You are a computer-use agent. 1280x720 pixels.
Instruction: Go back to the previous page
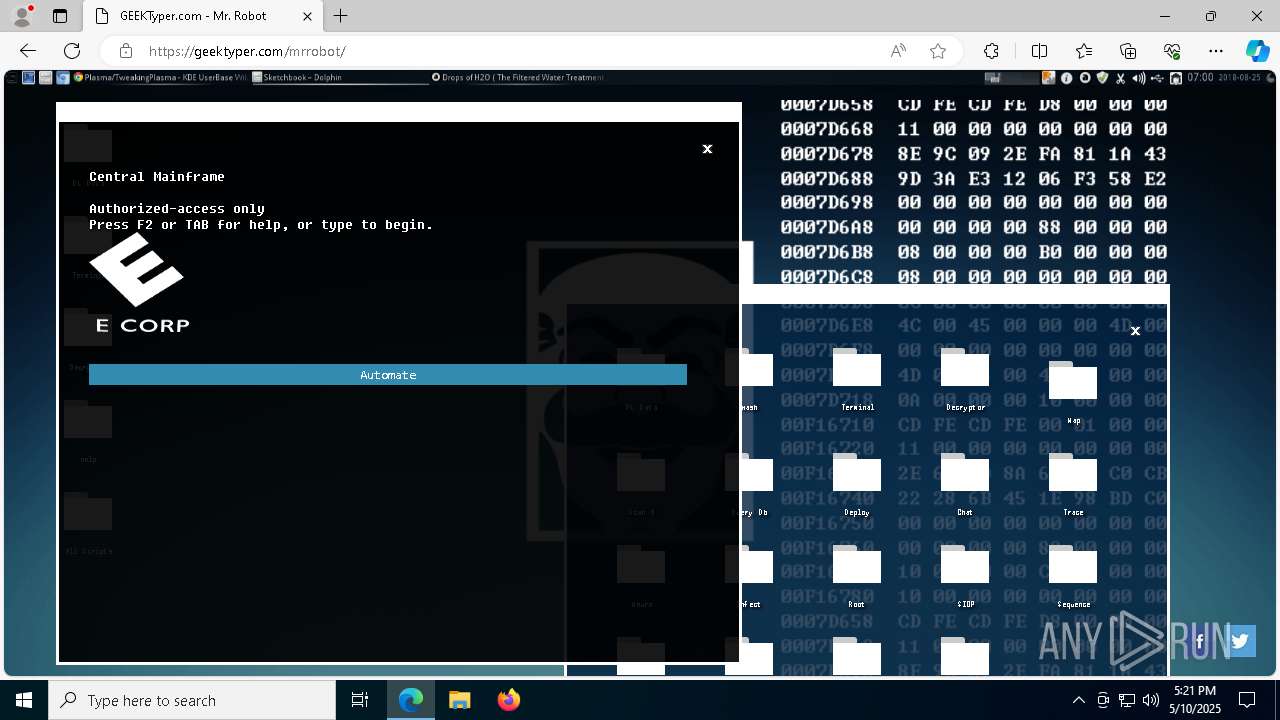[x=28, y=51]
